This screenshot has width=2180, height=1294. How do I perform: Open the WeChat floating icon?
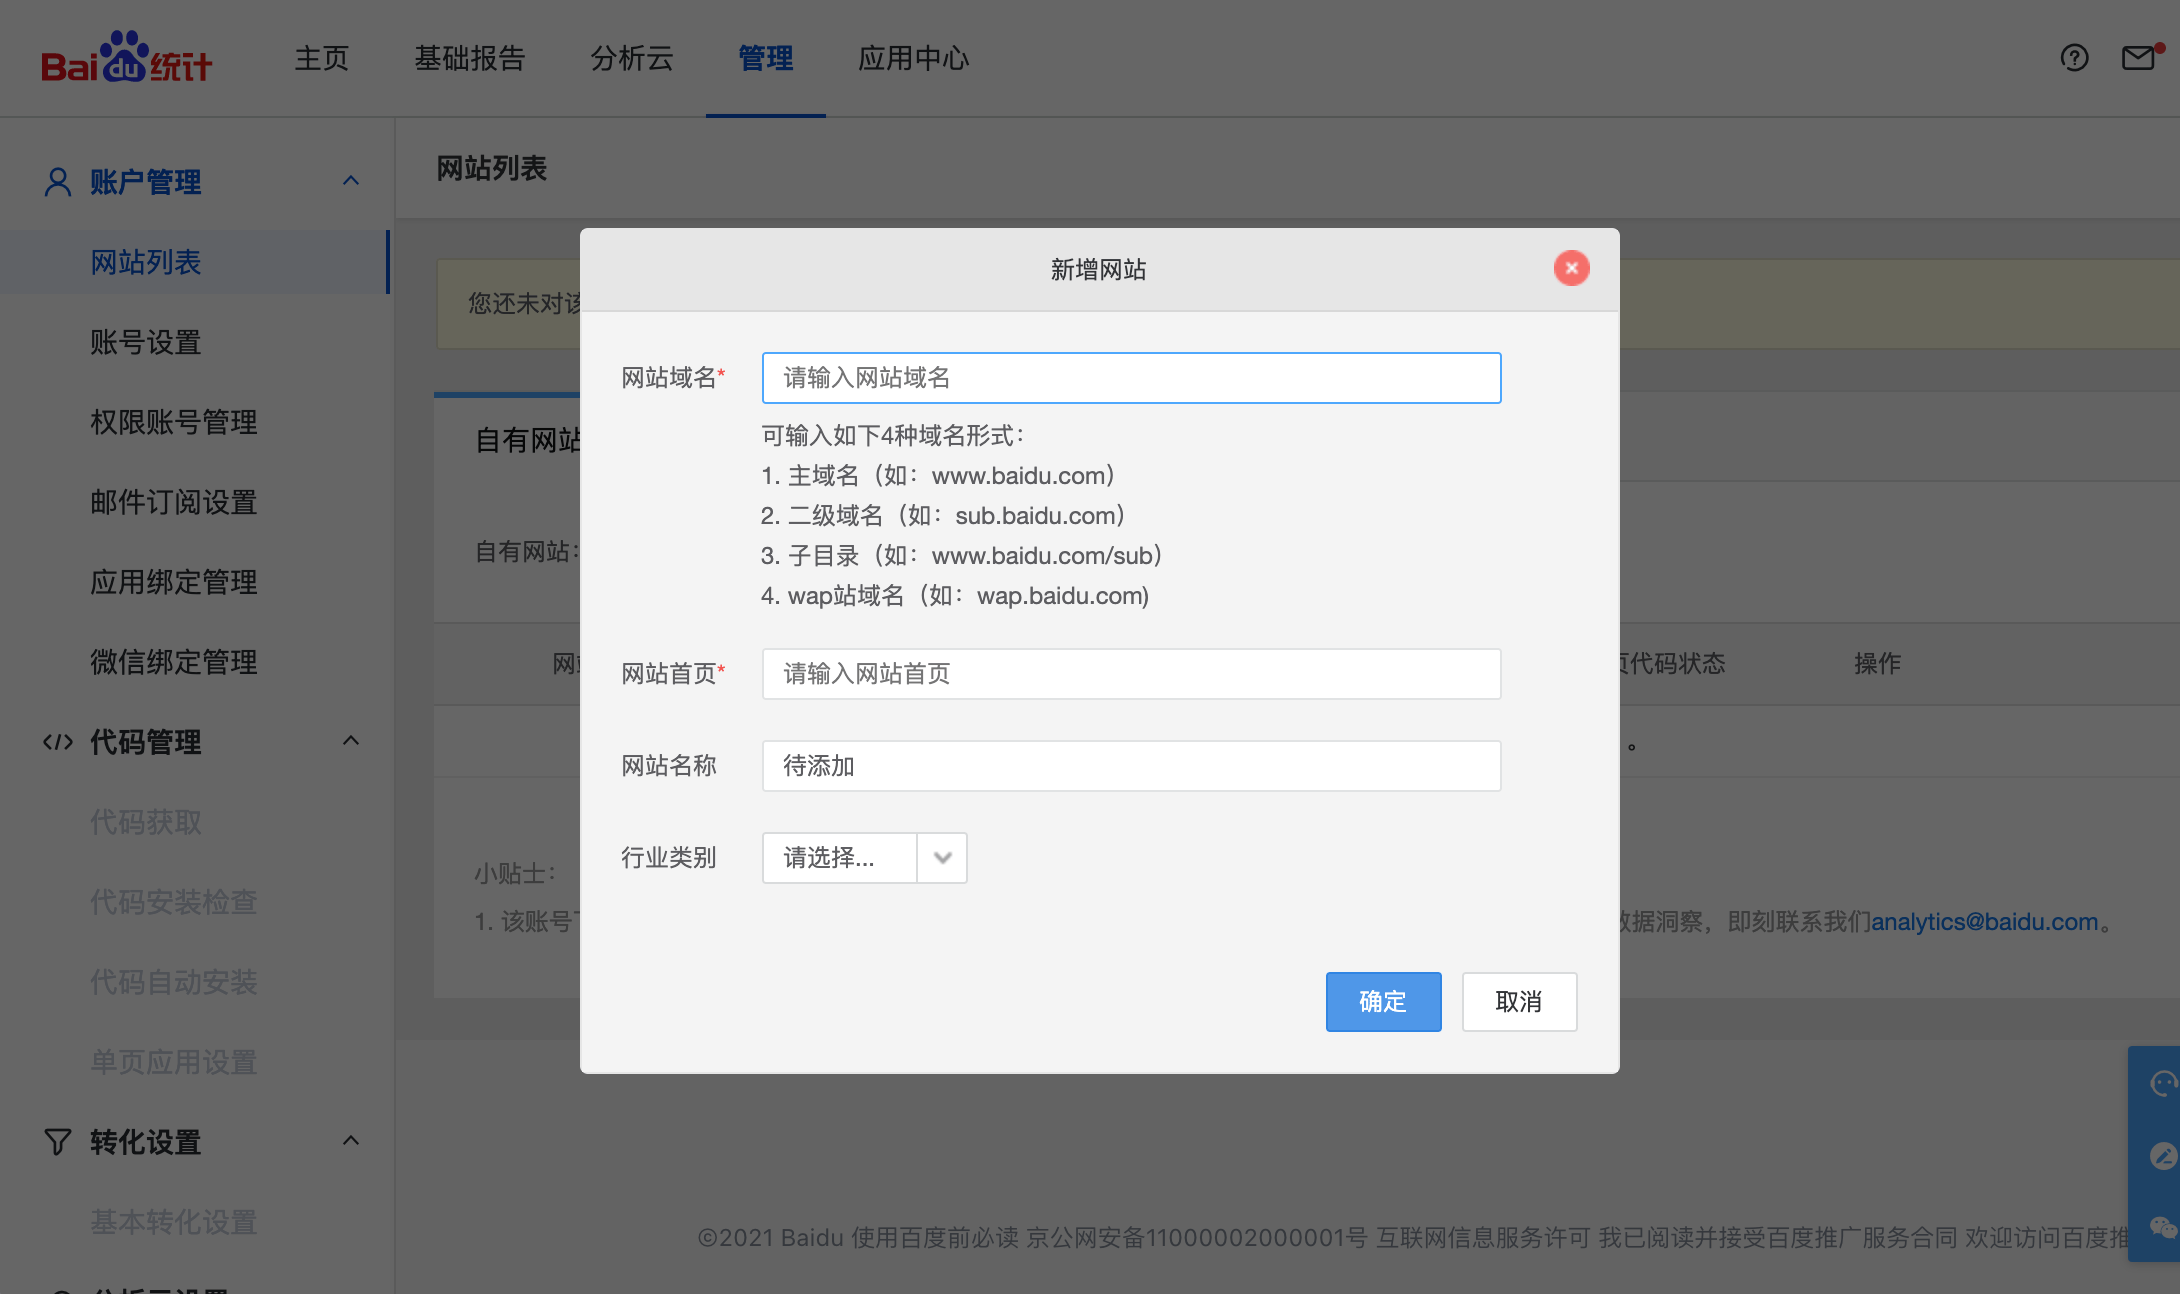tap(2162, 1228)
